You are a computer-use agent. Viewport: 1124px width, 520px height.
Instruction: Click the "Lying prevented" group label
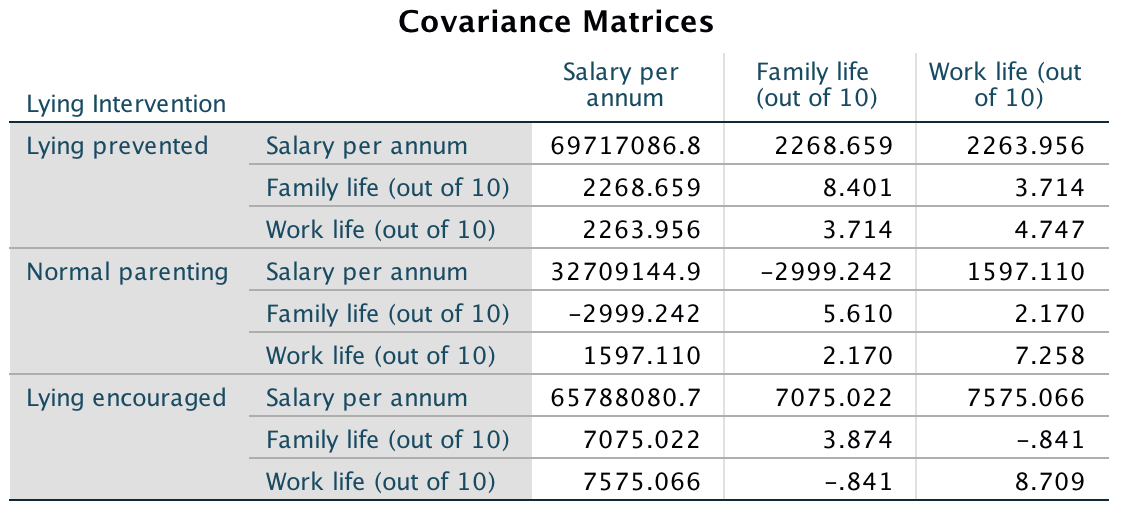(x=117, y=146)
